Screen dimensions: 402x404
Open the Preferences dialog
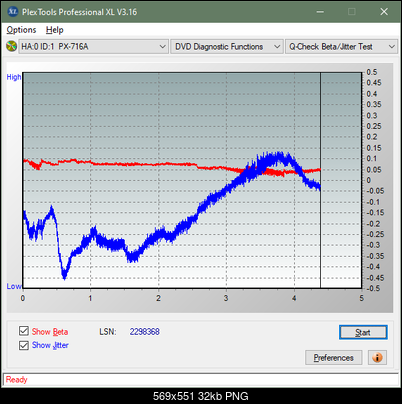pos(333,358)
